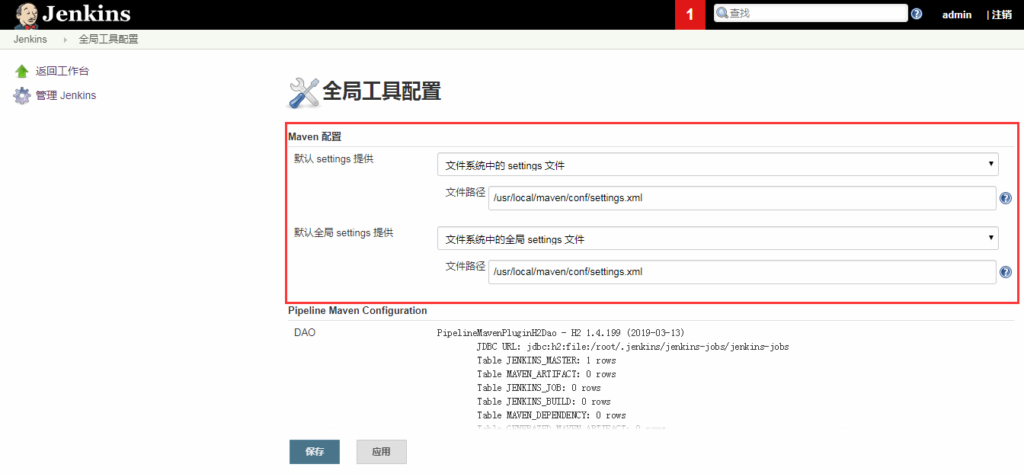Click the search box help icon

[916, 14]
